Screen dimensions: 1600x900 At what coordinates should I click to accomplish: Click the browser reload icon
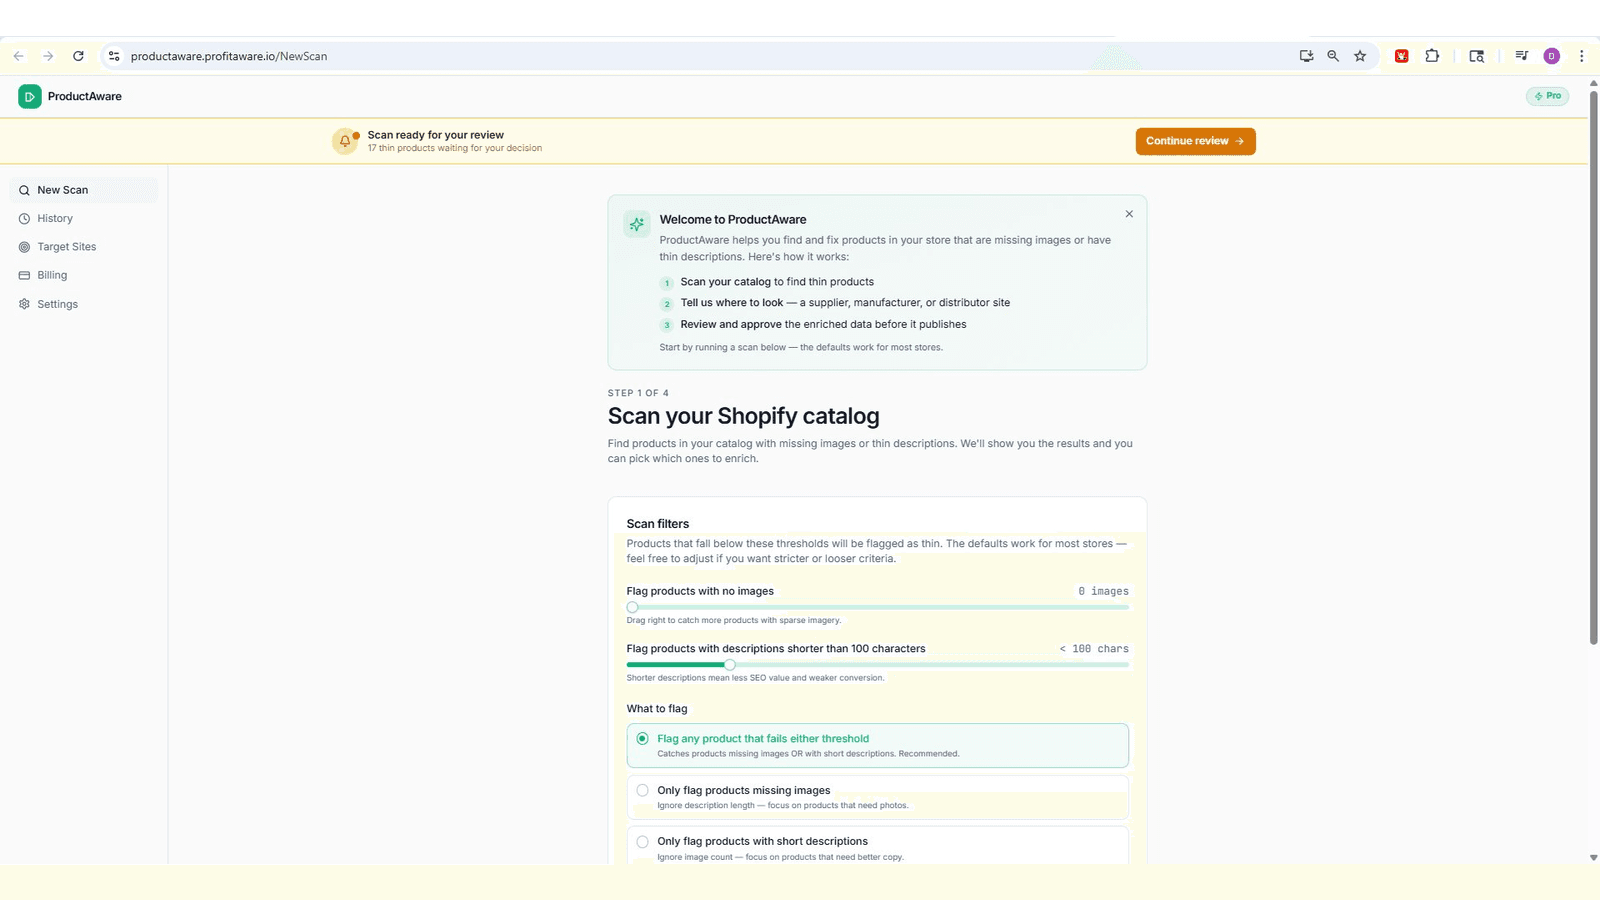[78, 56]
